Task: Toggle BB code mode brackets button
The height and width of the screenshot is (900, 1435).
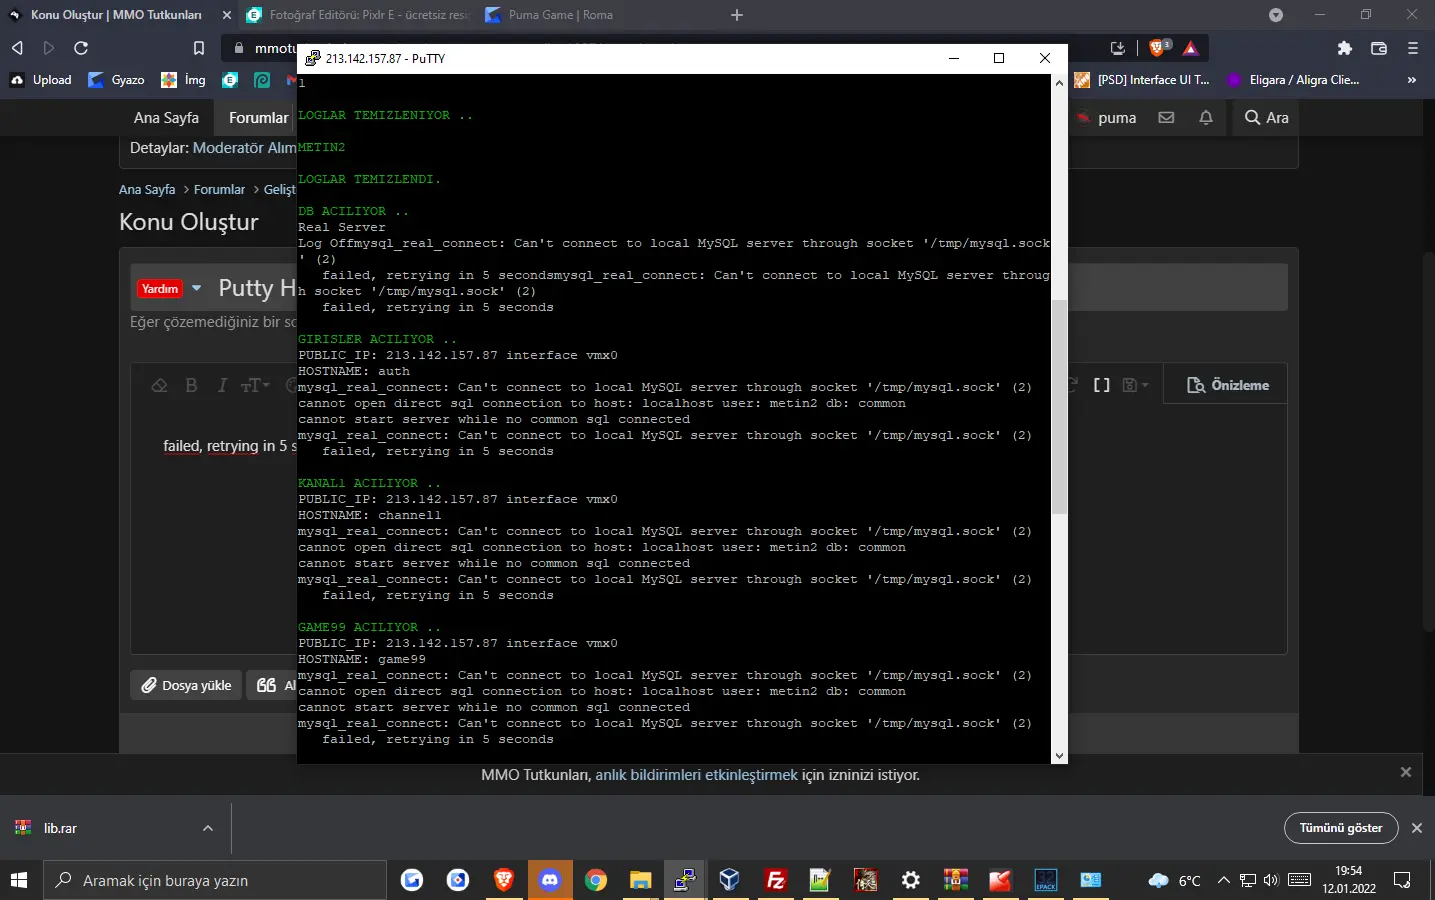Action: pos(1101,385)
